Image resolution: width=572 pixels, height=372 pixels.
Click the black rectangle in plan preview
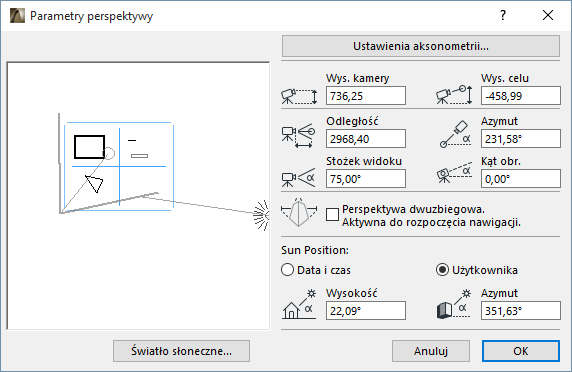click(89, 147)
